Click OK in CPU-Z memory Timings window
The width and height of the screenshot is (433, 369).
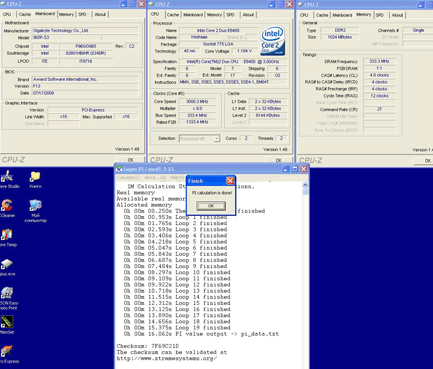(x=423, y=161)
